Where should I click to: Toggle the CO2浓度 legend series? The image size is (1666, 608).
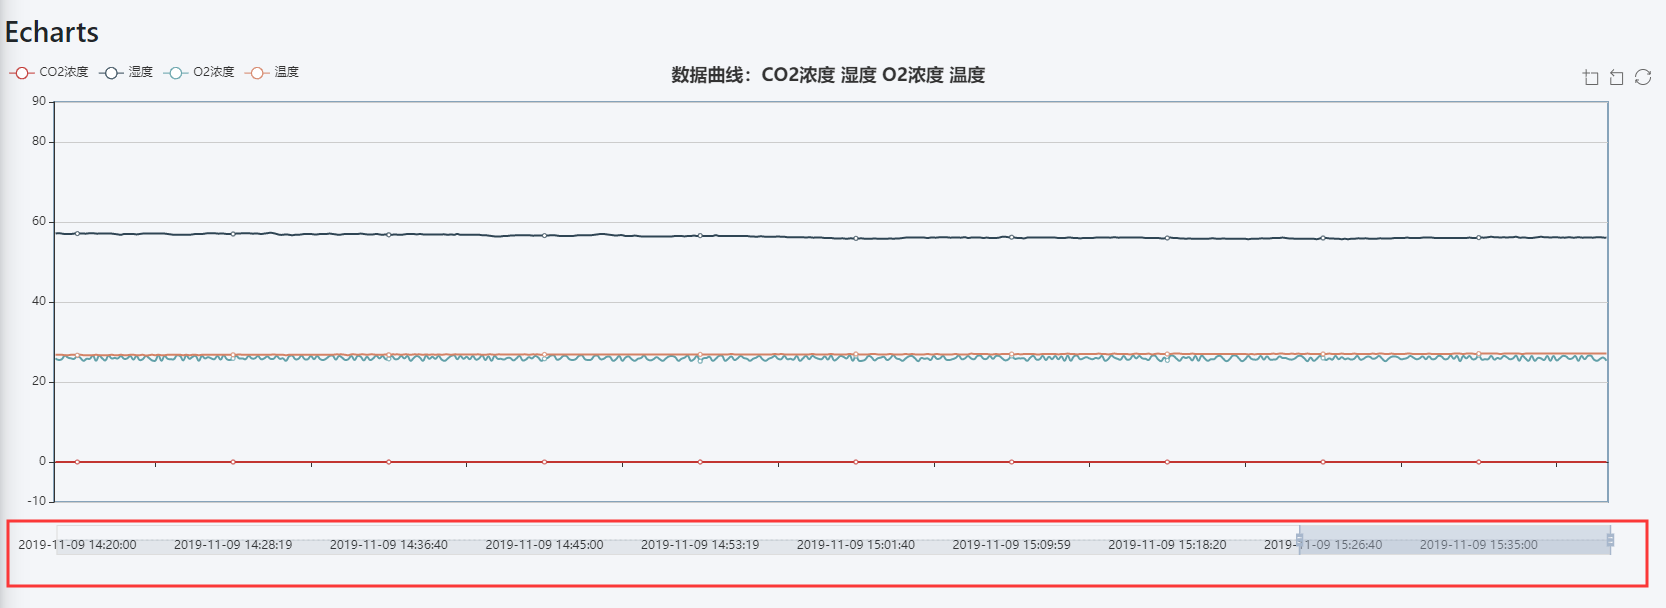(x=49, y=72)
